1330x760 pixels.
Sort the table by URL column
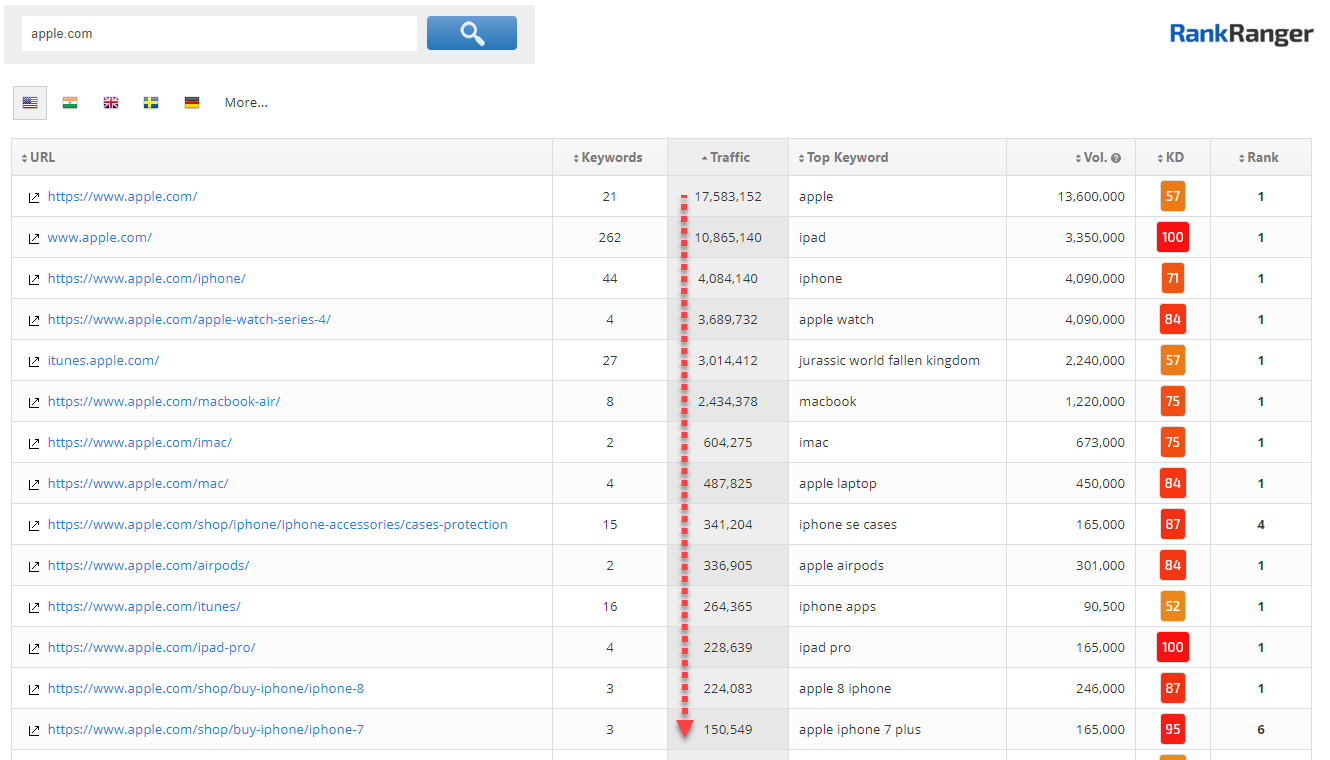38,157
